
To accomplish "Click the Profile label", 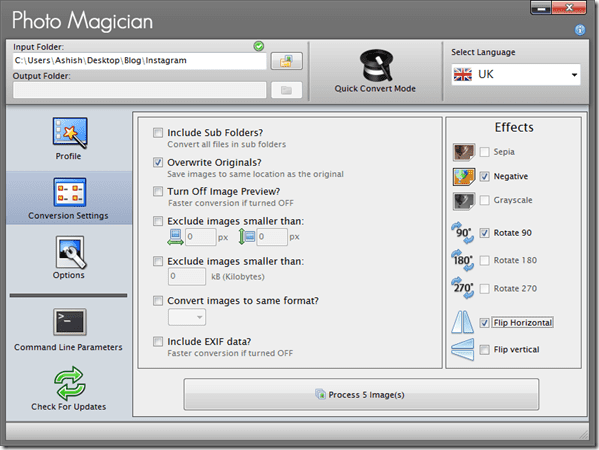I will point(68,156).
